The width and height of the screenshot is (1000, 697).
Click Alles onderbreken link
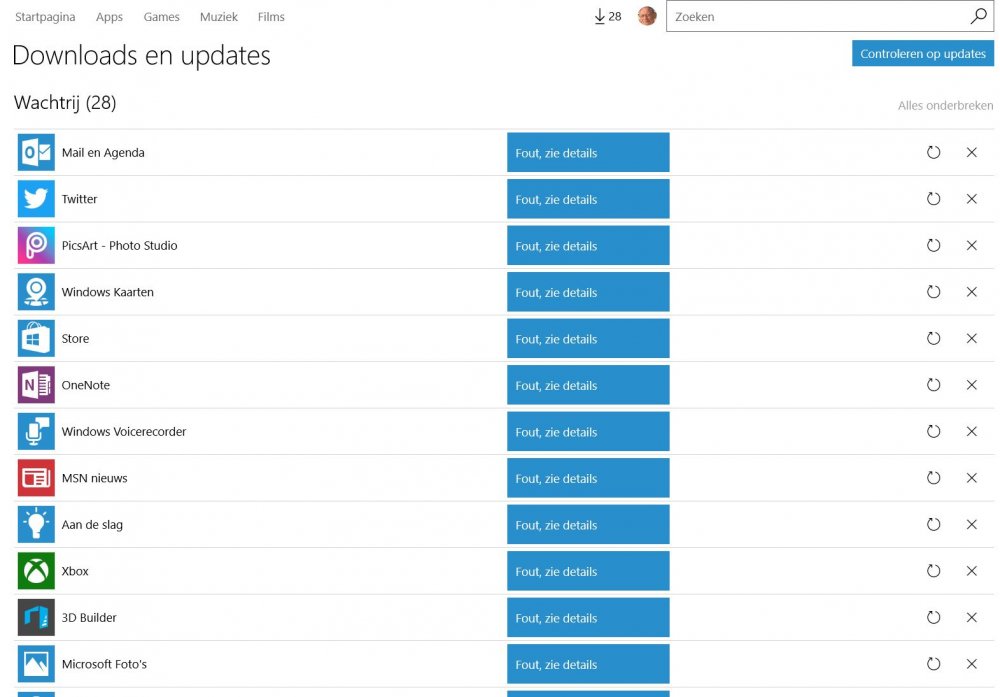(x=945, y=106)
